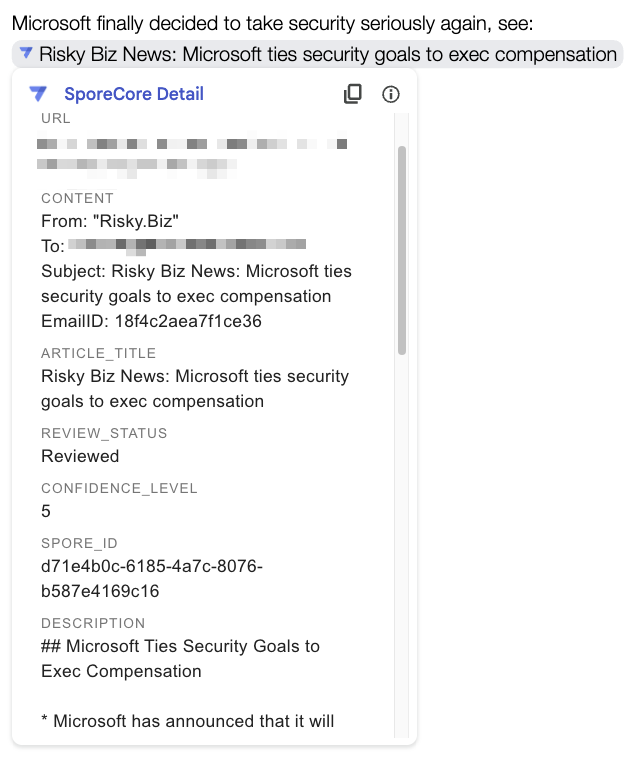Screen dimensions: 640x767
Task: Click the scrollbar thumb in the detail panel
Action: [402, 250]
